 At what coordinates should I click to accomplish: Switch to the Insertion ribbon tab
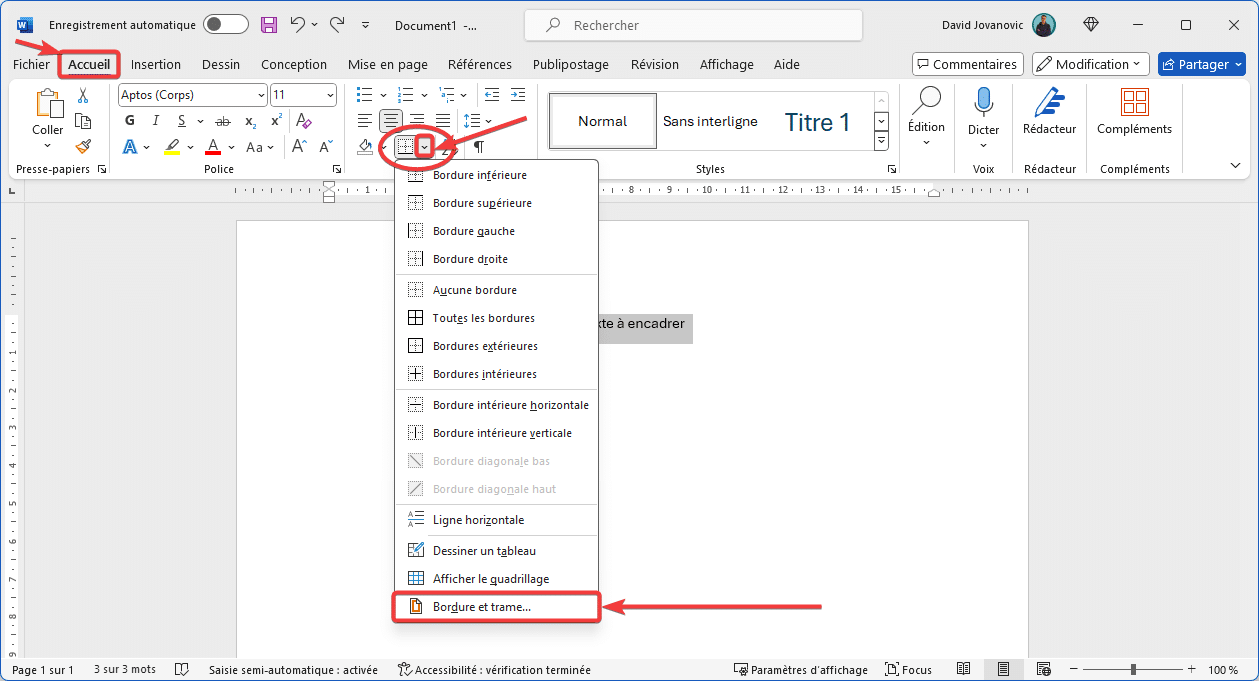156,64
